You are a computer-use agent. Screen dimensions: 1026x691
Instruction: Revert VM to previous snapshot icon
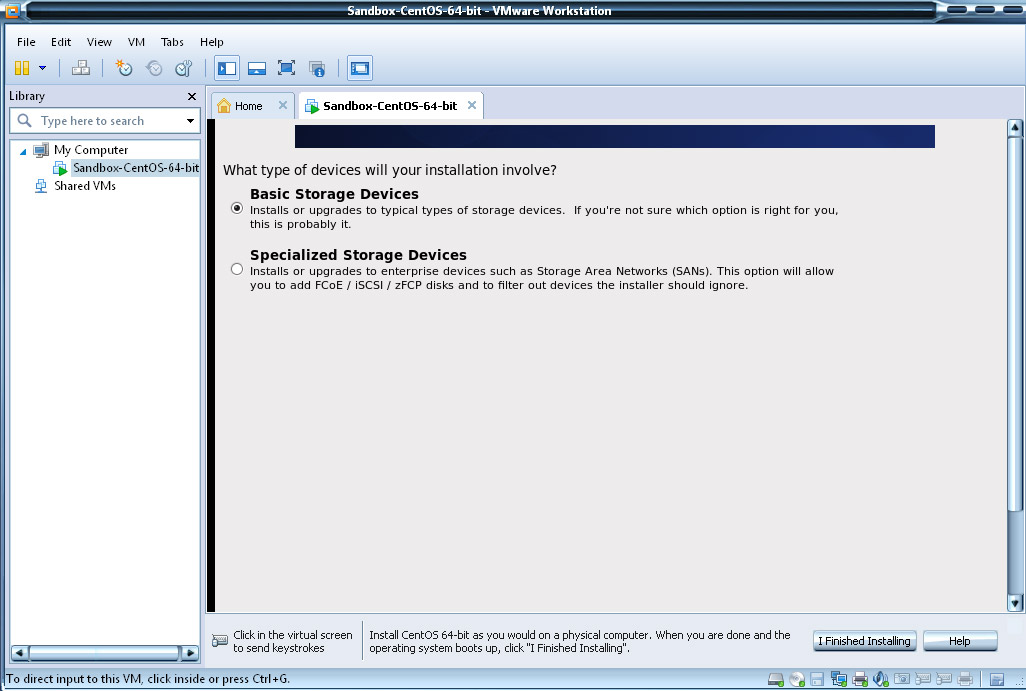(154, 68)
